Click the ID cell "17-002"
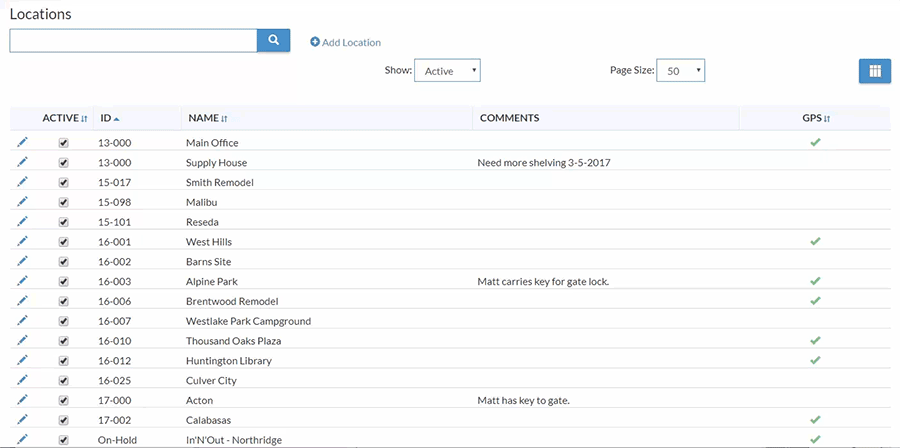Image resolution: width=900 pixels, height=448 pixels. click(114, 420)
